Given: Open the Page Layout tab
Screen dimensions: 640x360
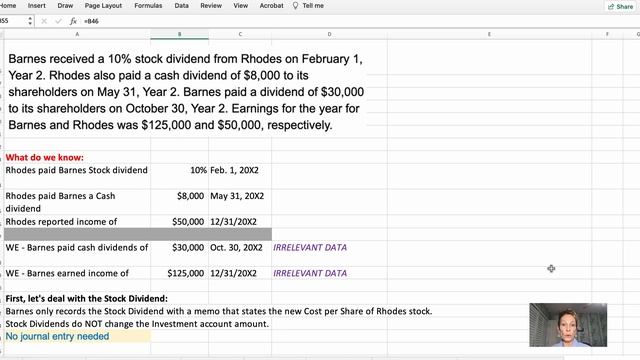Looking at the screenshot, I should coord(103,6).
